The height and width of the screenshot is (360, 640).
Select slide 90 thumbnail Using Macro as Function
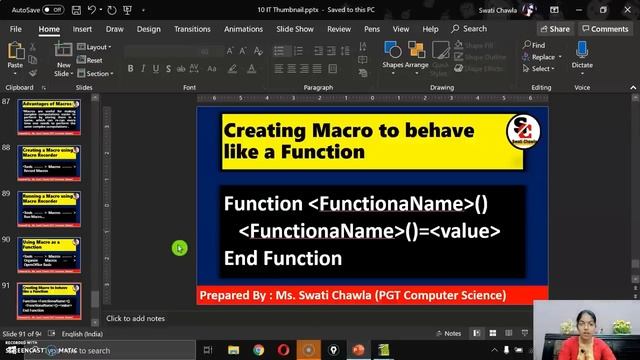click(49, 255)
